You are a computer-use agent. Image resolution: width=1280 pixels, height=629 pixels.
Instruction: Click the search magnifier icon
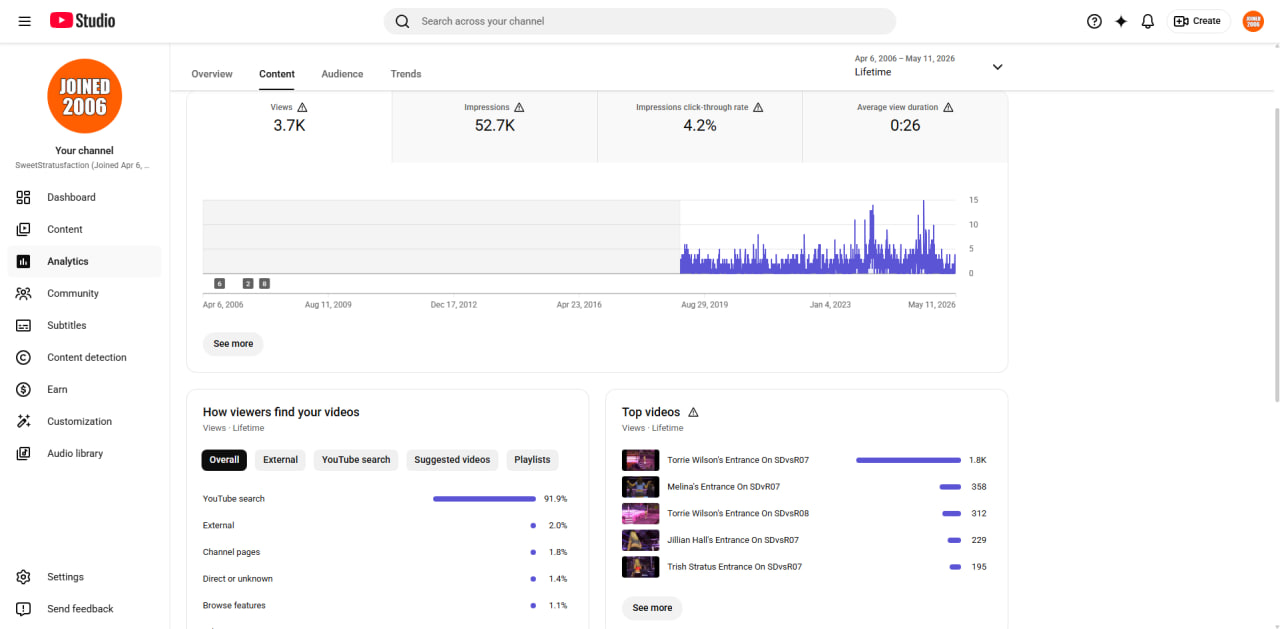402,21
